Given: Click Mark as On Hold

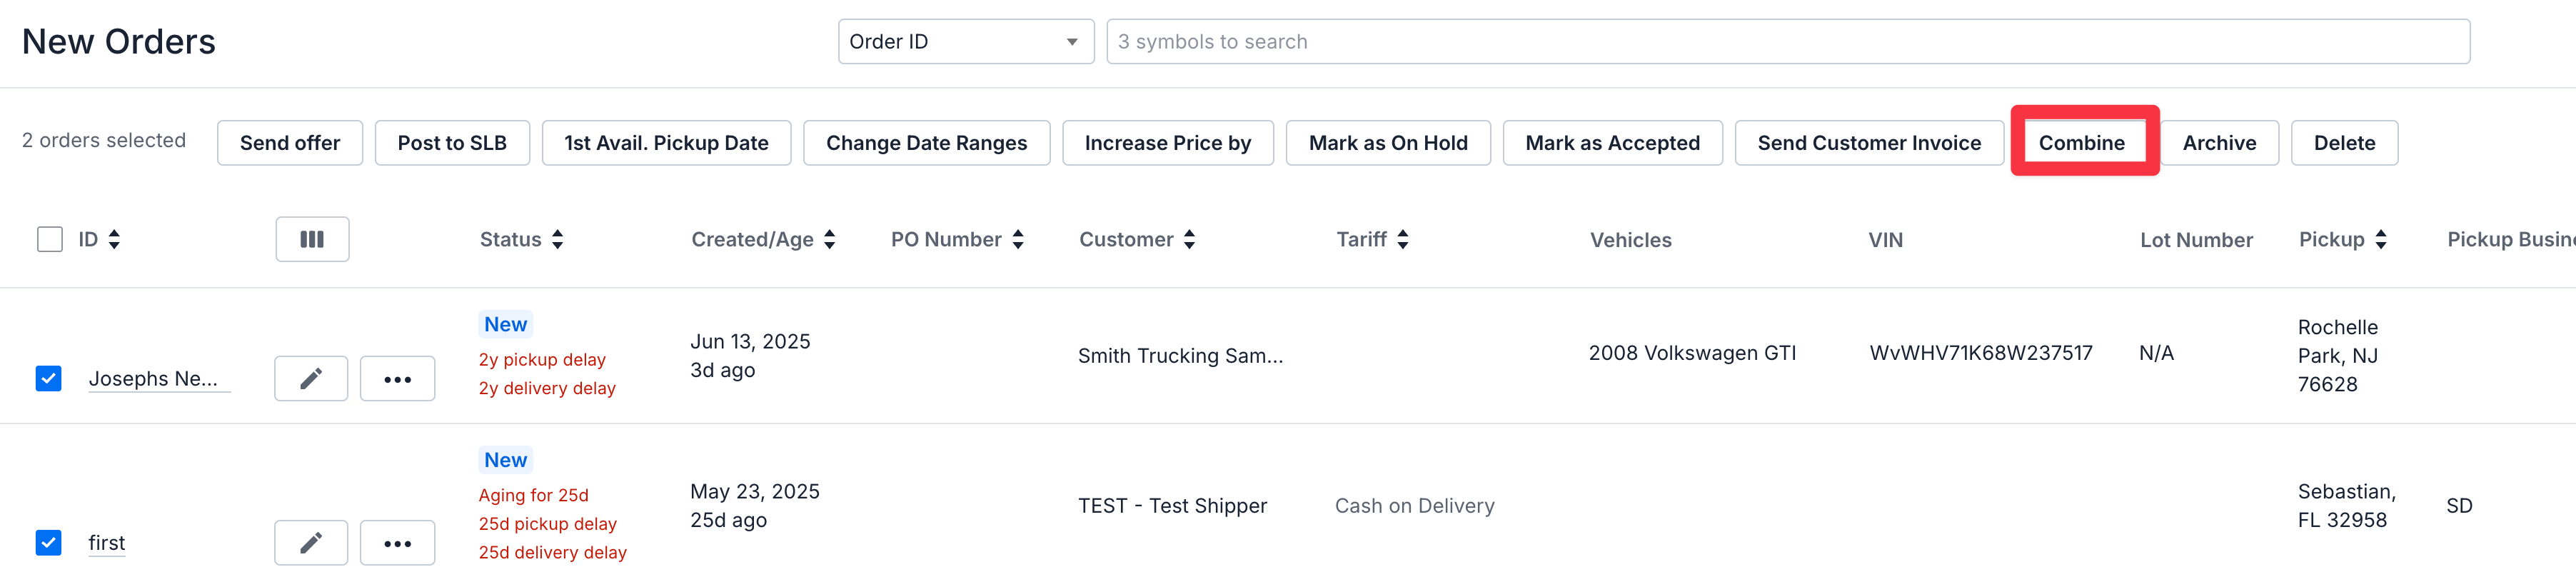Looking at the screenshot, I should point(1387,143).
